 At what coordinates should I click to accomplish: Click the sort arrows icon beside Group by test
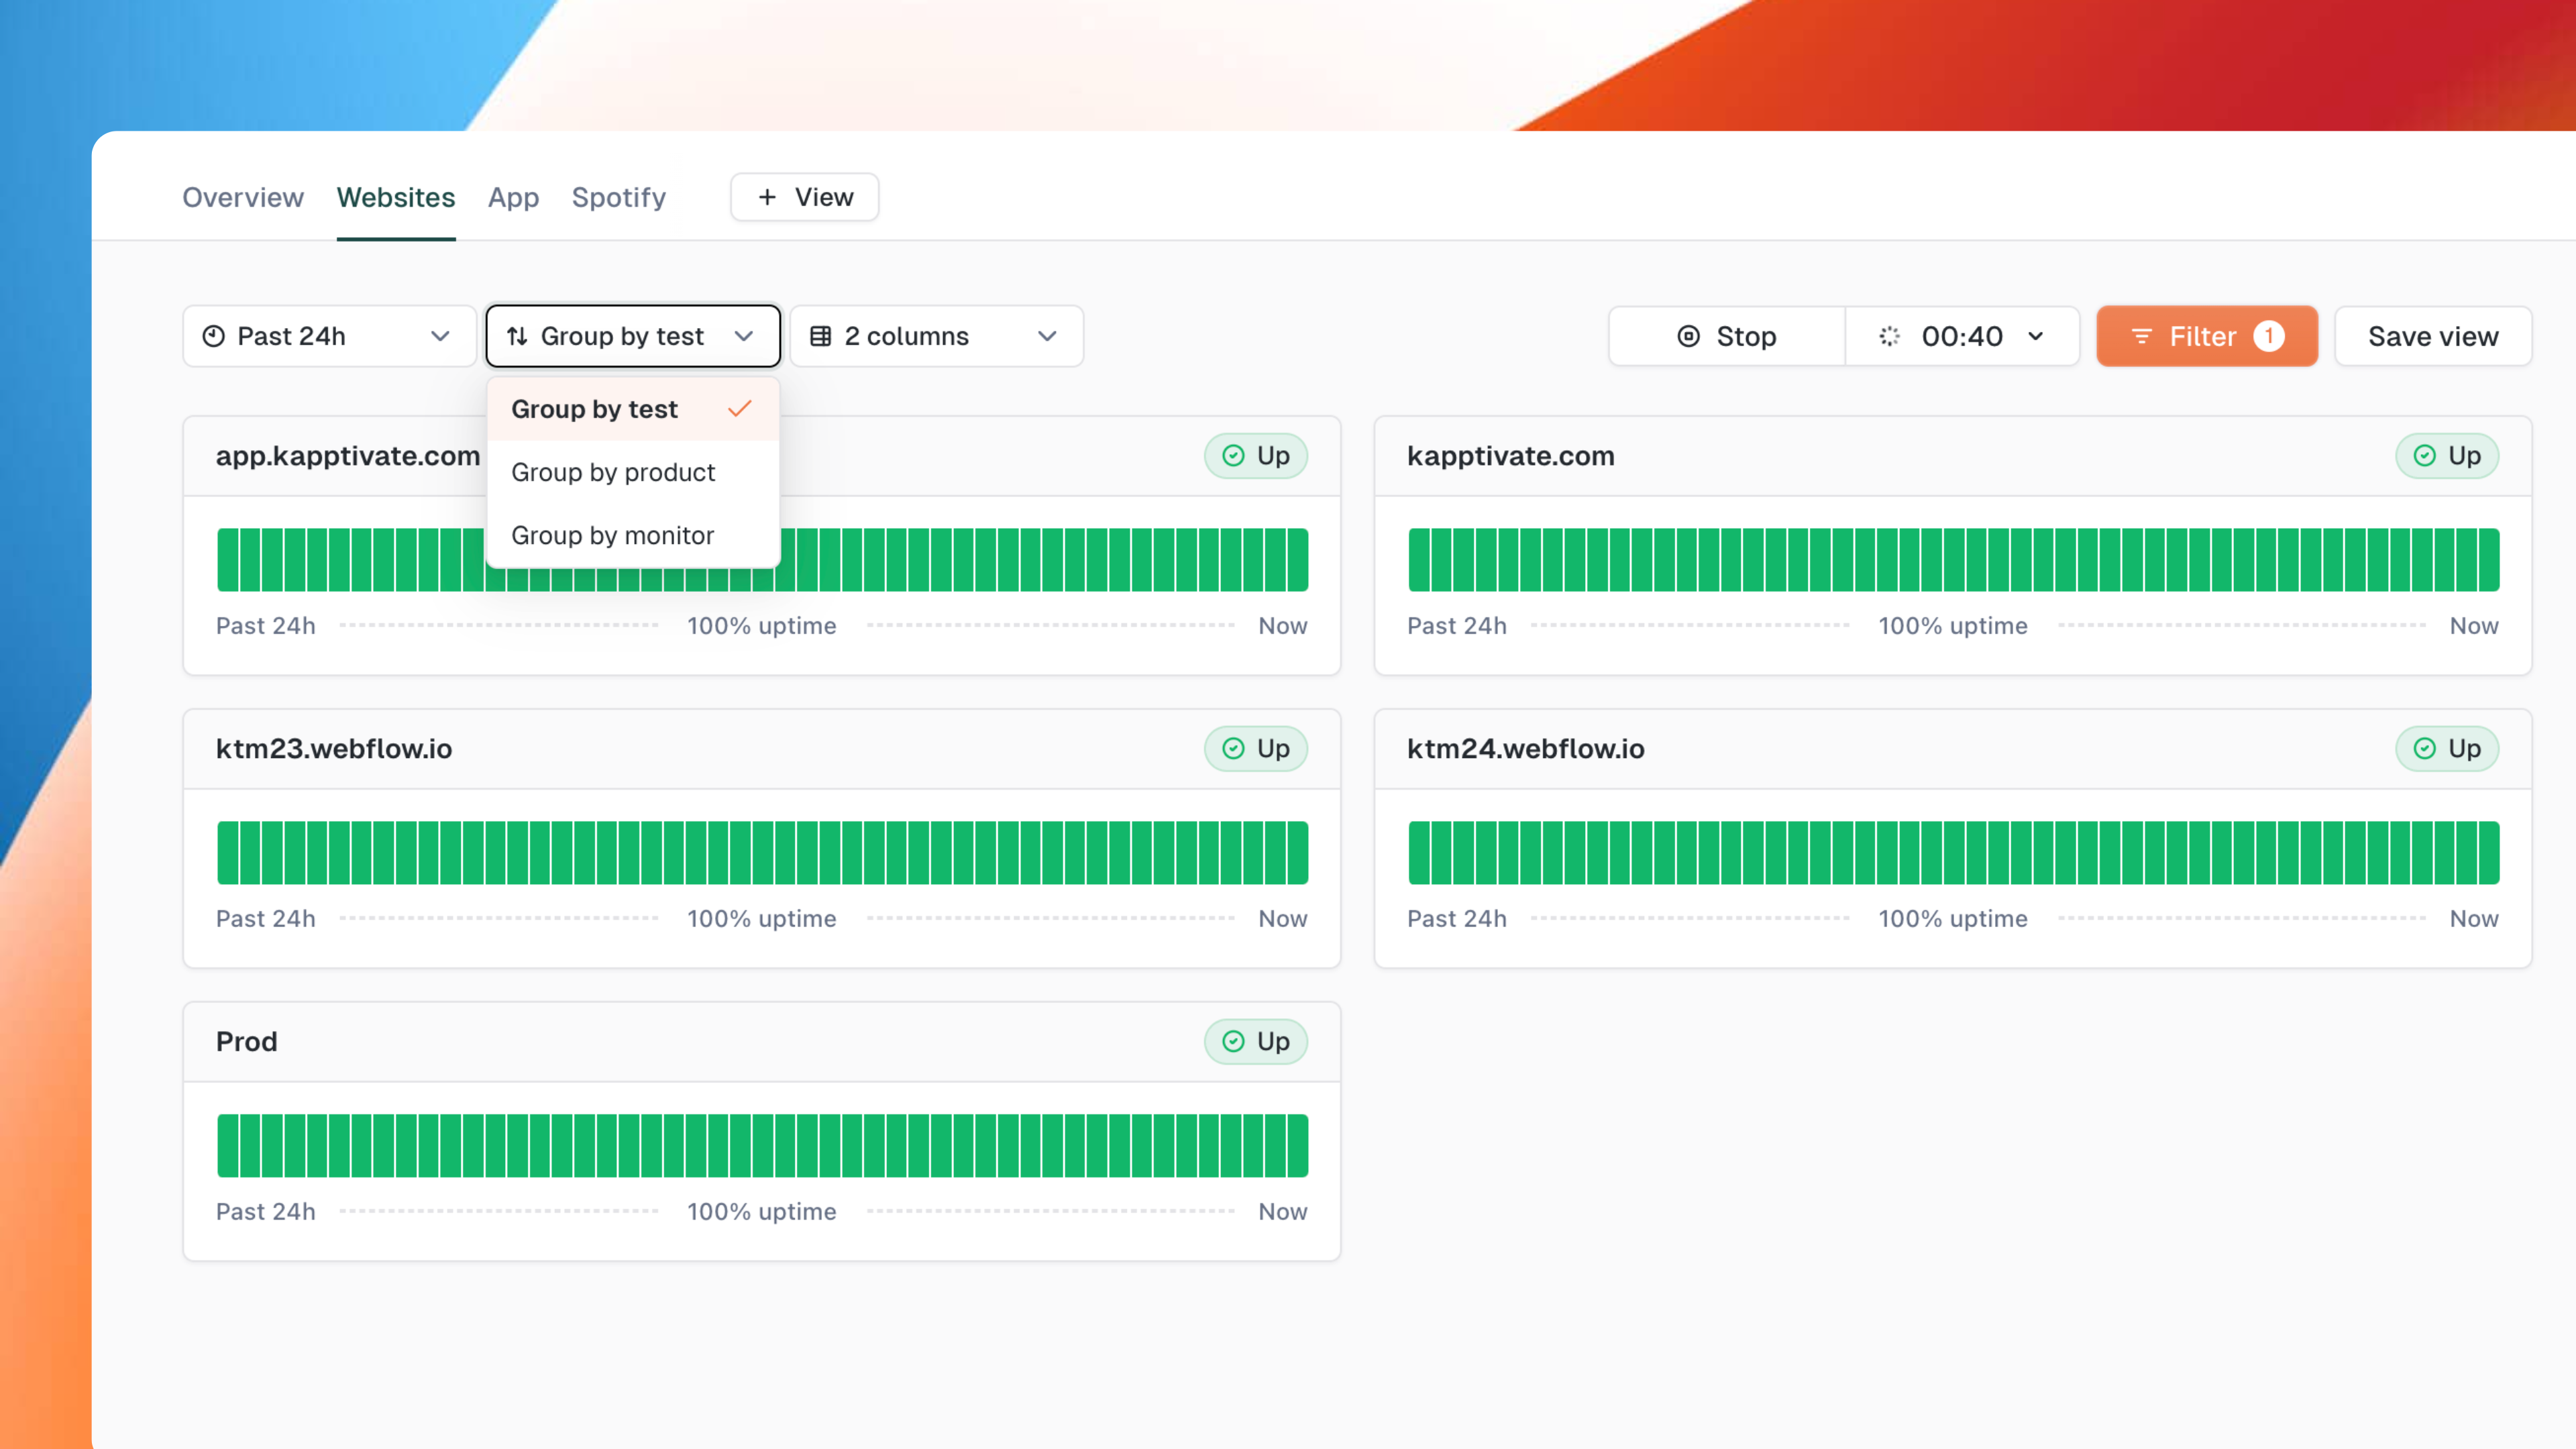pos(517,336)
